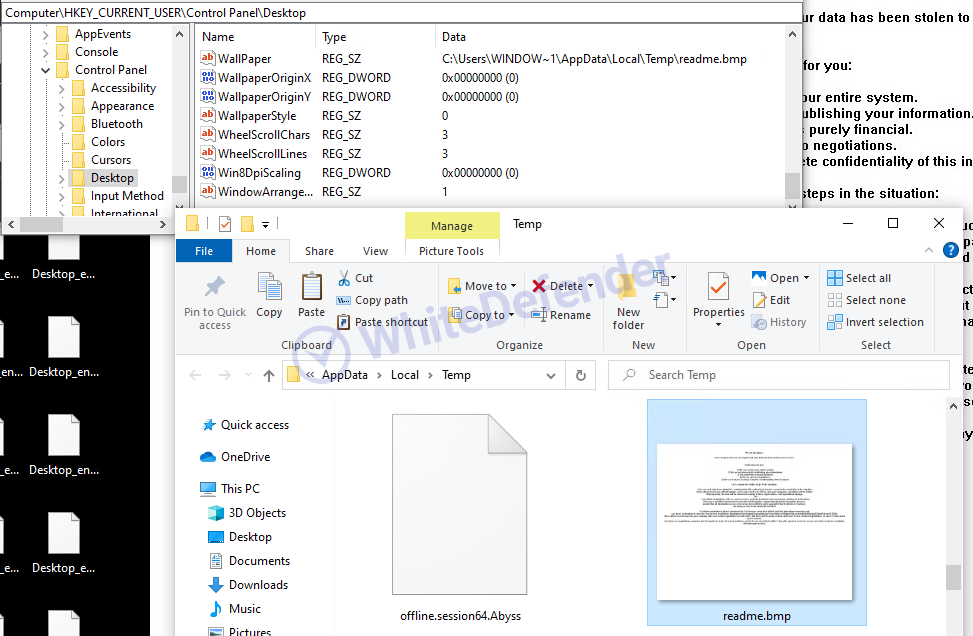Click the WallPaper registry value icon
Image resolution: width=973 pixels, height=636 pixels.
pos(207,58)
